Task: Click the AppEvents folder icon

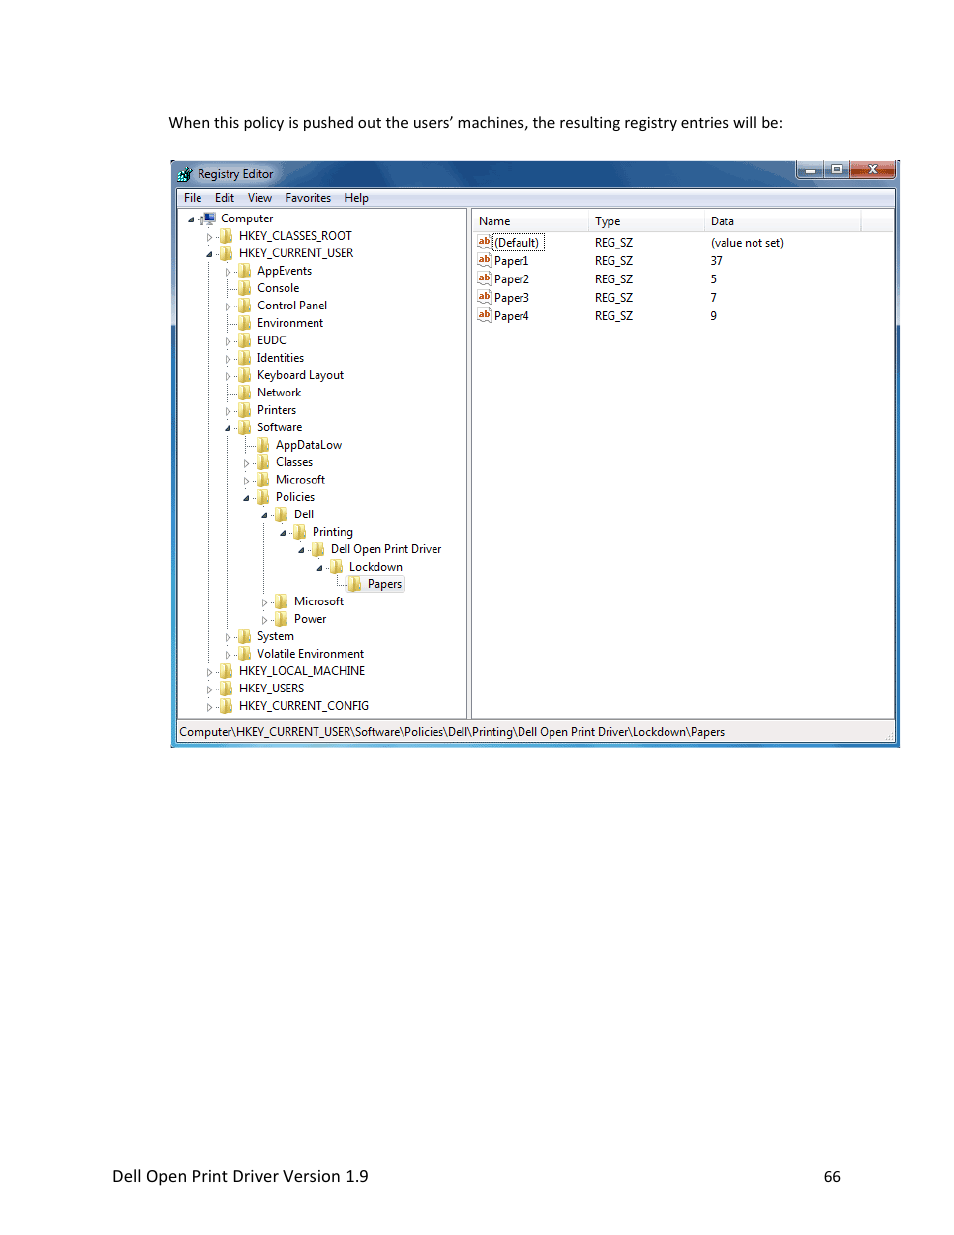Action: (244, 271)
